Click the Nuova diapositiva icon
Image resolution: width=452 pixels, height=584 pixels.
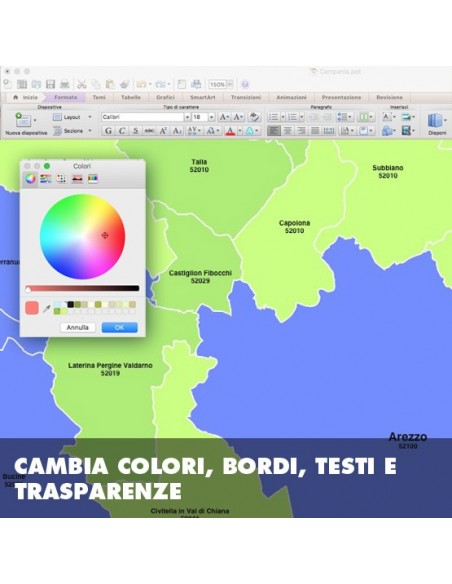[x=23, y=120]
